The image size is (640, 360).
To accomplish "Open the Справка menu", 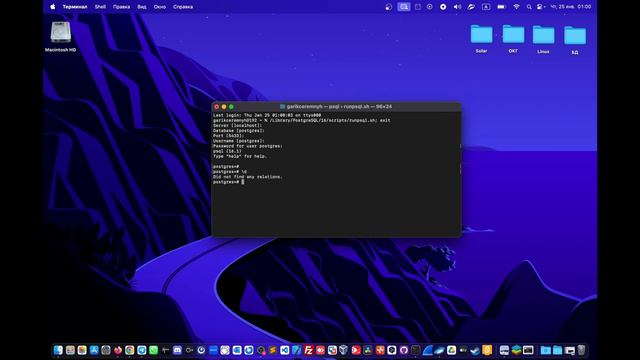I will click(x=183, y=7).
